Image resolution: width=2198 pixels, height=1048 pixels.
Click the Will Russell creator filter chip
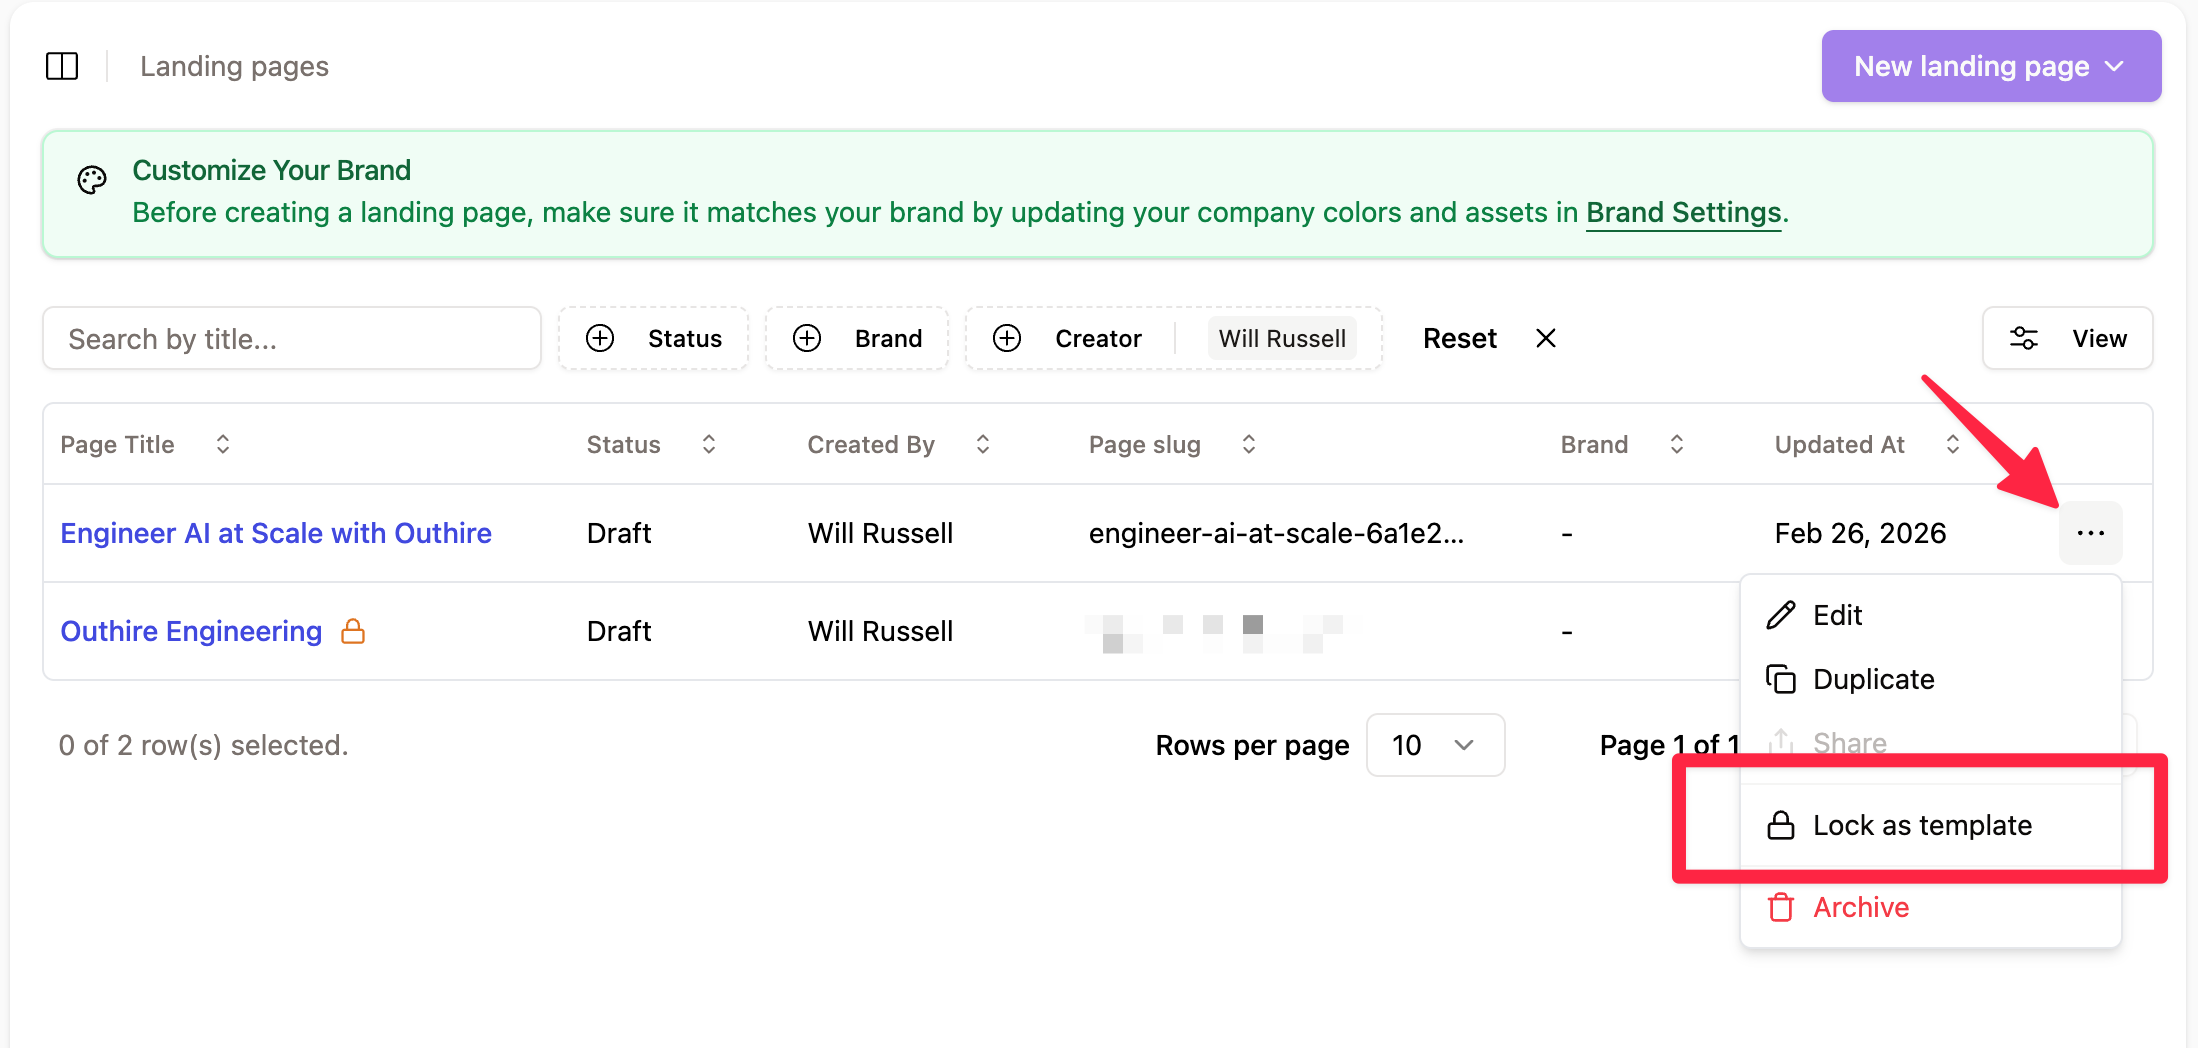point(1282,339)
